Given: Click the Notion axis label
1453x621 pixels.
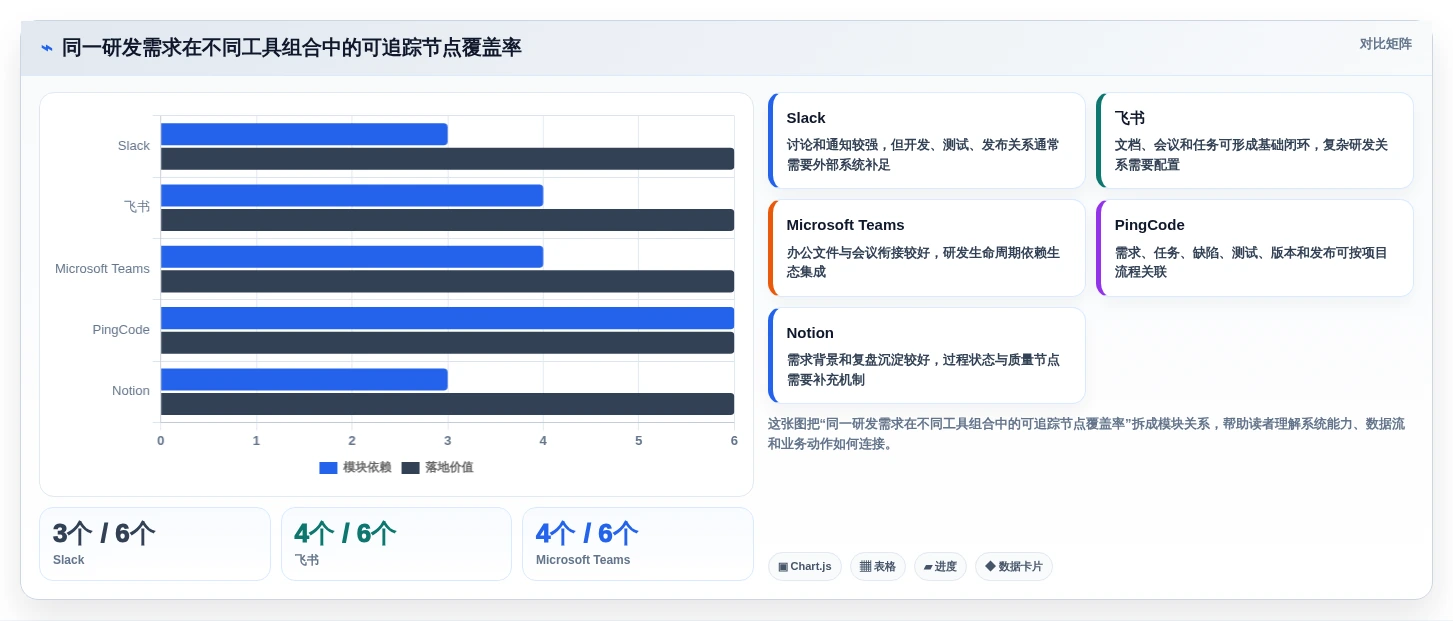Looking at the screenshot, I should pyautogui.click(x=131, y=391).
